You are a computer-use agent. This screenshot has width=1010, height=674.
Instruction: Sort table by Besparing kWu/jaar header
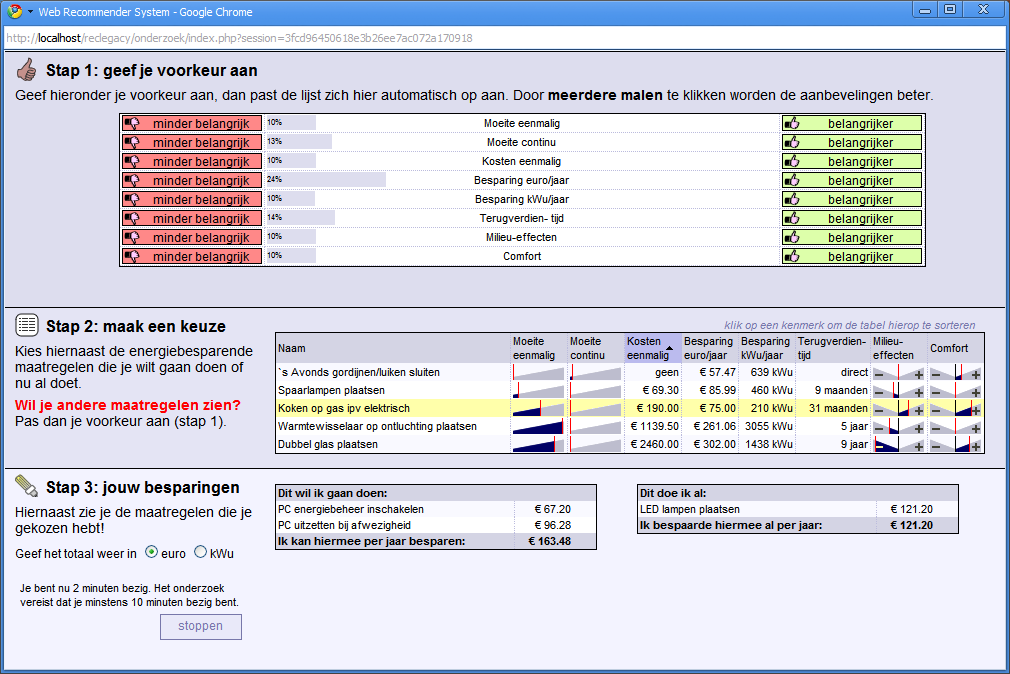(766, 347)
